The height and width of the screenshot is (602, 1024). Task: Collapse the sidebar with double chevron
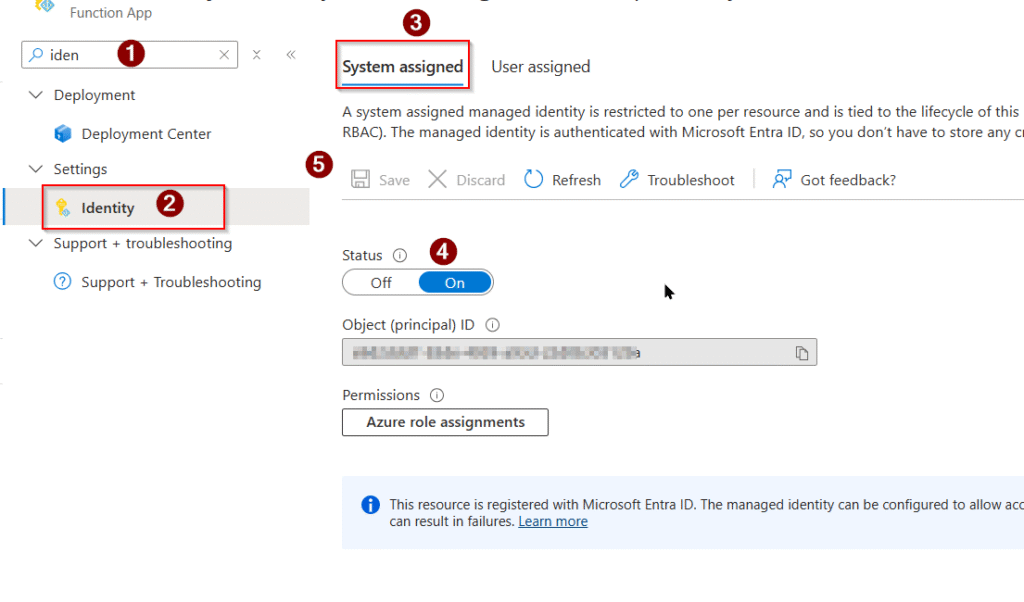[x=291, y=55]
